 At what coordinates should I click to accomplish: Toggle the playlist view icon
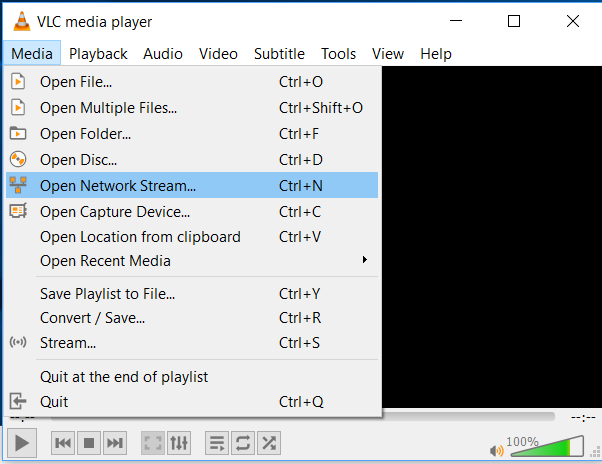point(216,442)
